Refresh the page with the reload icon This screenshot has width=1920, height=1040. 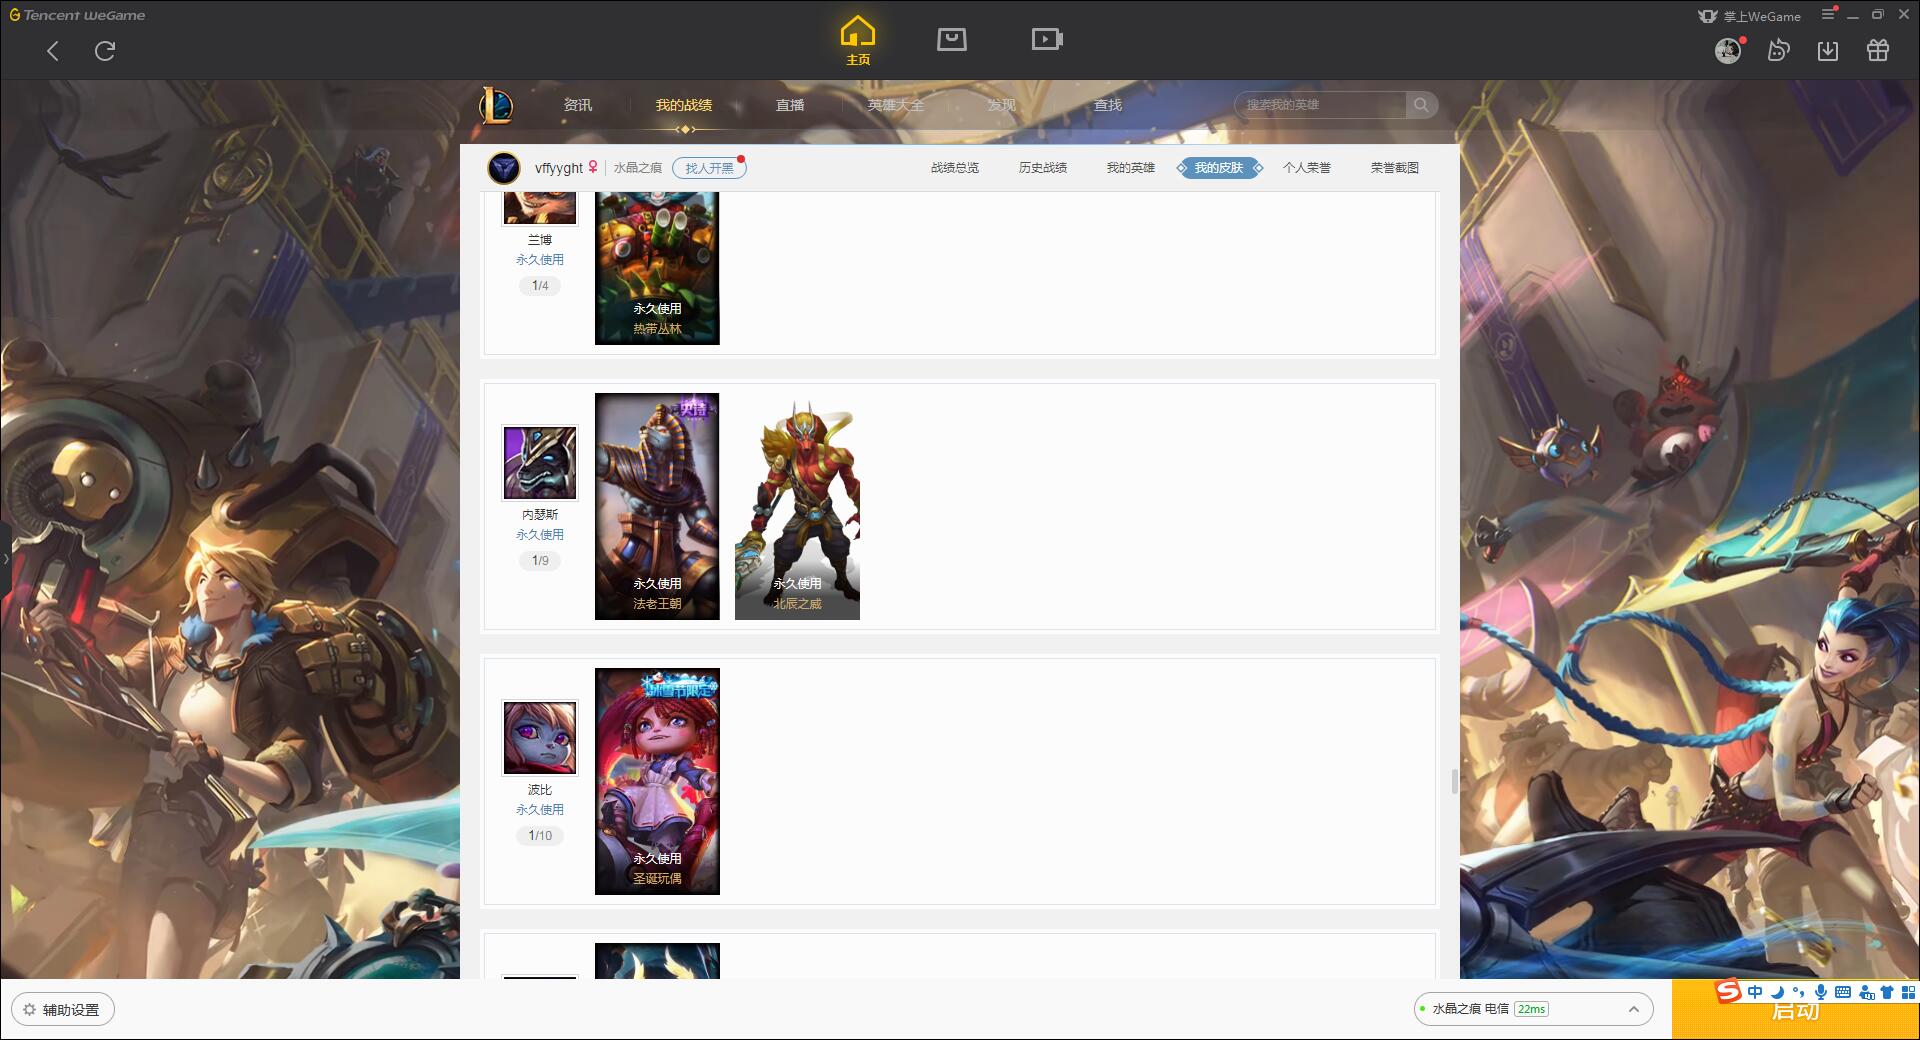(105, 51)
